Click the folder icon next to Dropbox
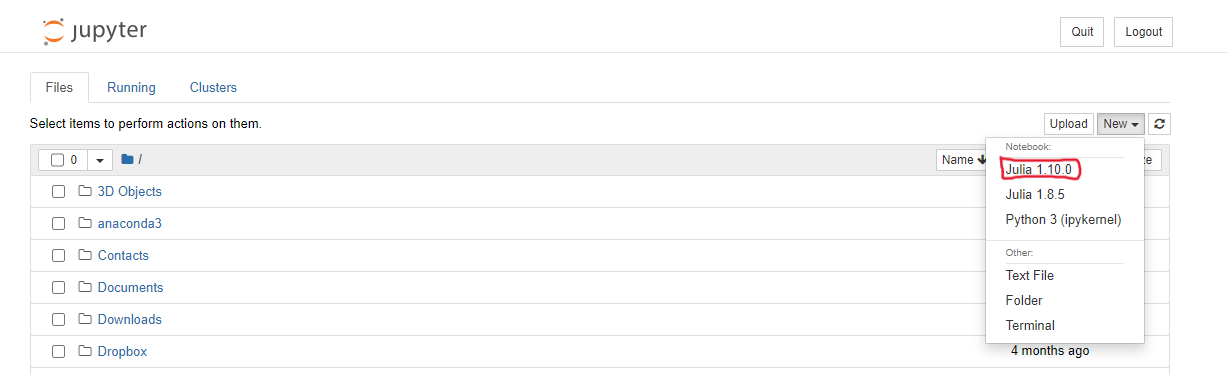Screen dimensions: 1227x375 (85, 351)
